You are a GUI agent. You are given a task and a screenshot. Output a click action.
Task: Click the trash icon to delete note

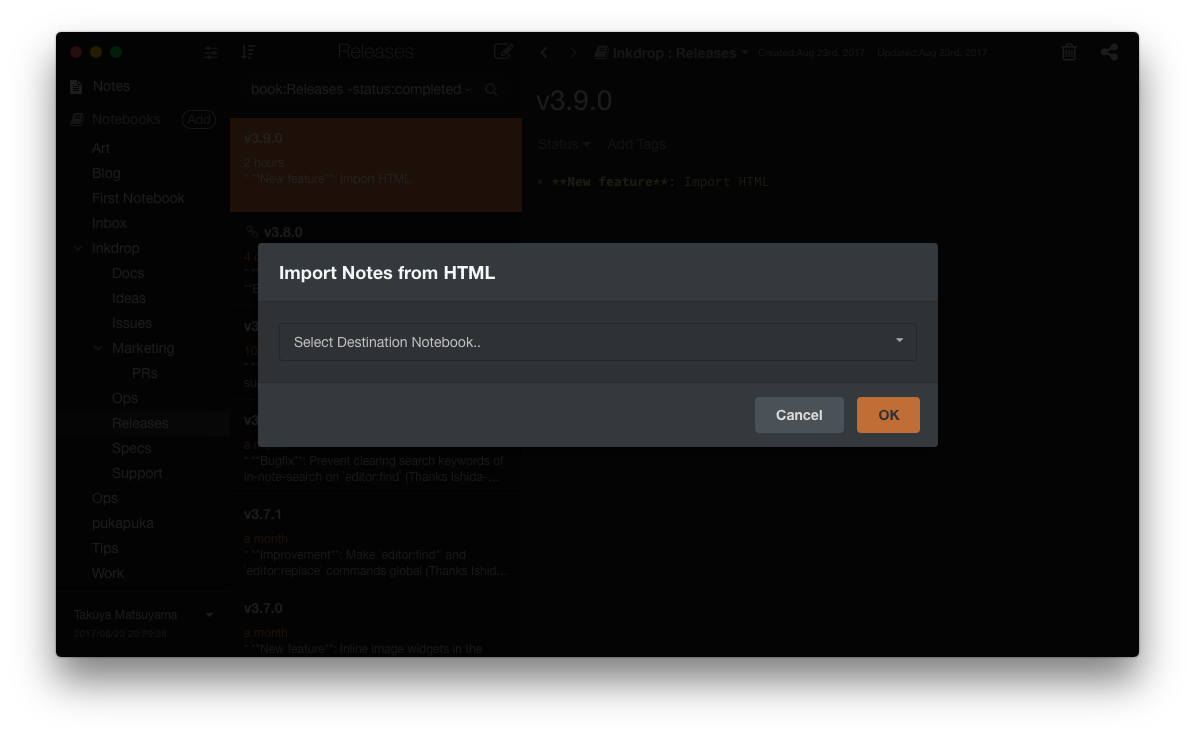[1069, 53]
